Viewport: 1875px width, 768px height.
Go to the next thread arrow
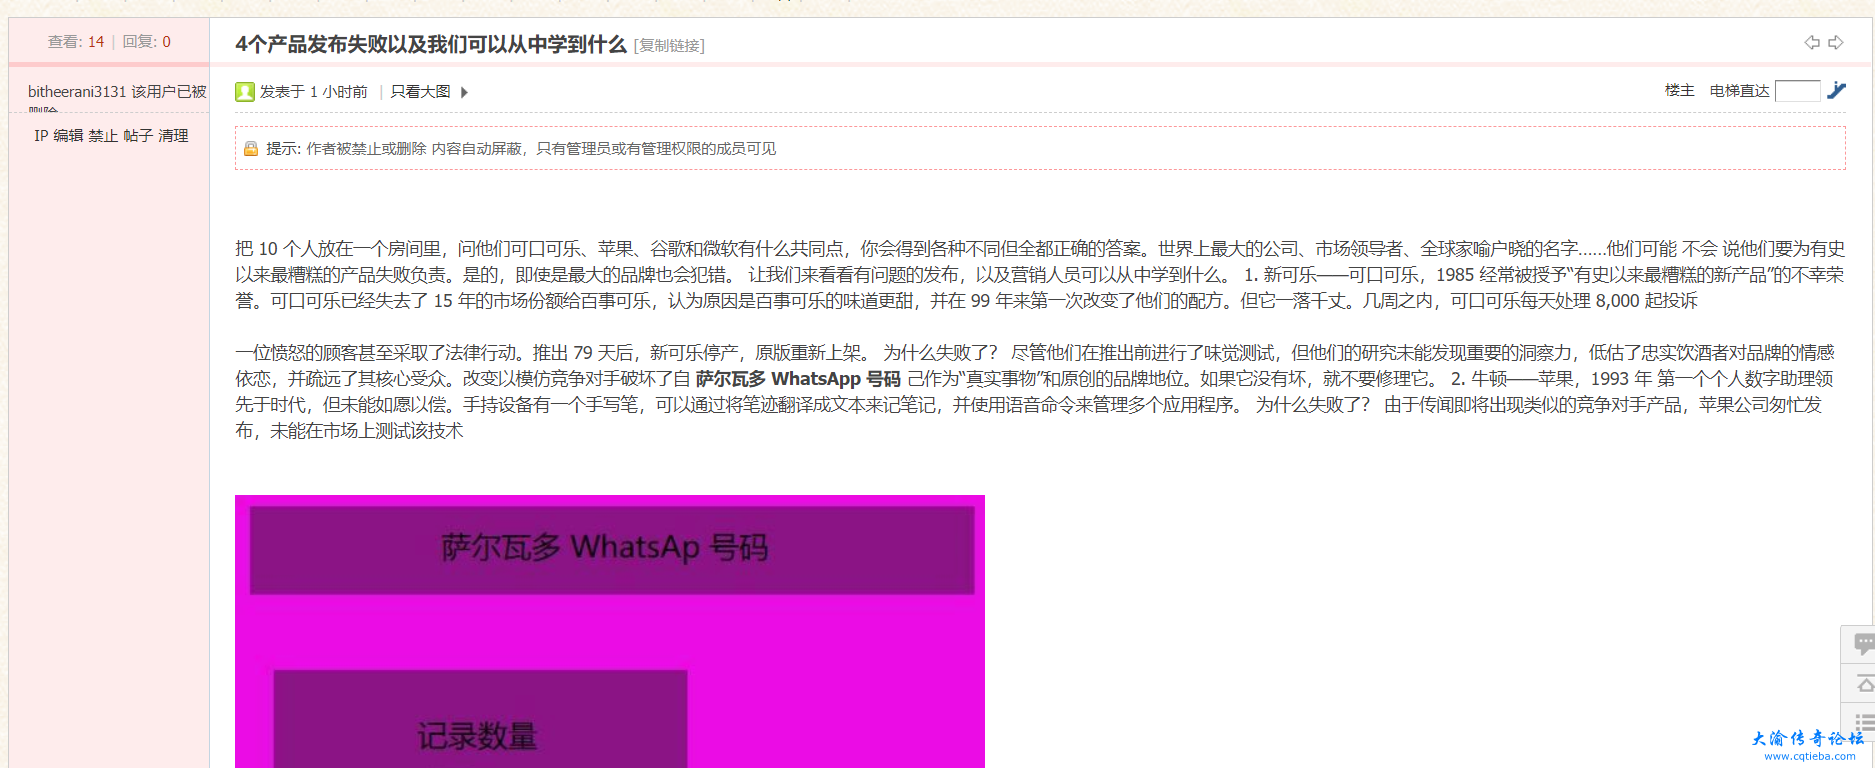click(1836, 43)
